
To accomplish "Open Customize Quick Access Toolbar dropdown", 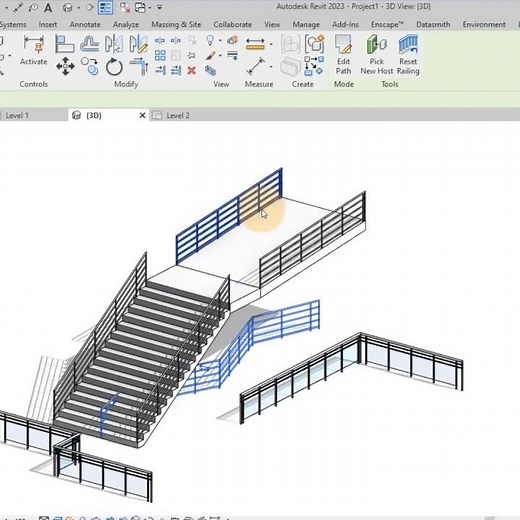I will (160, 7).
